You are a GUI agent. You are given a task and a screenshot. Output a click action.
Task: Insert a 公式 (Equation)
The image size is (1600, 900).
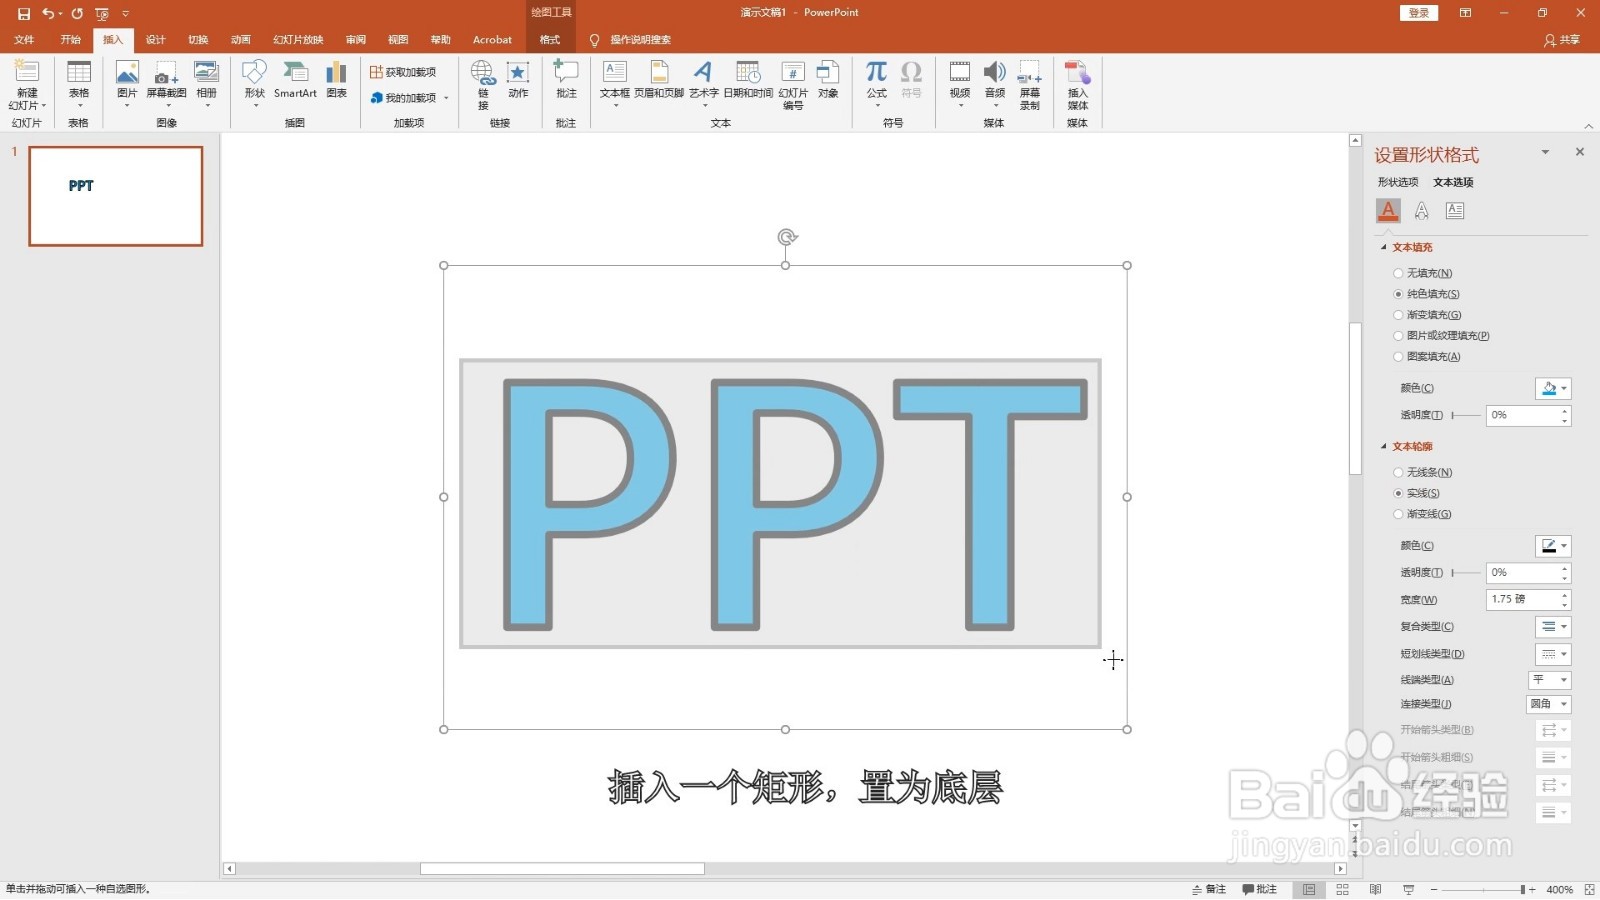coord(876,80)
